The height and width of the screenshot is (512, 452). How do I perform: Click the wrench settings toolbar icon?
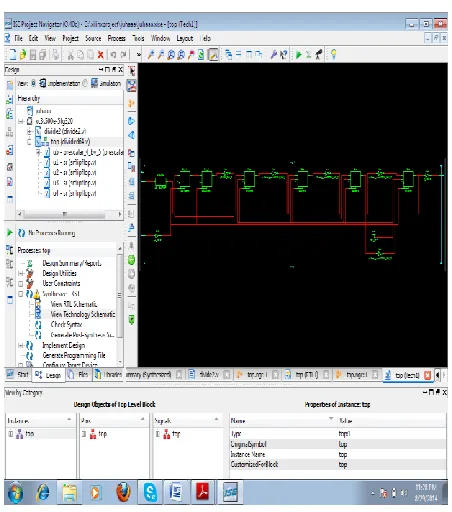pyautogui.click(x=274, y=54)
